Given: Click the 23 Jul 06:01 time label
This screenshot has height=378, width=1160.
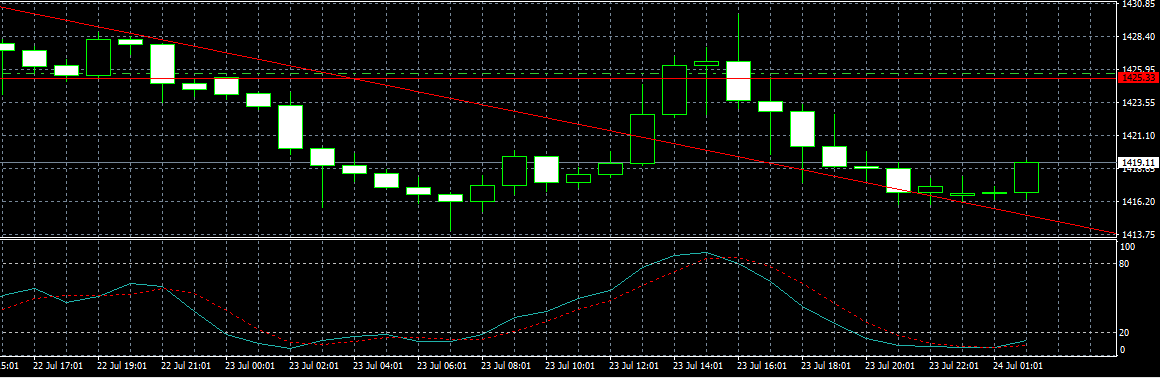Looking at the screenshot, I should [x=442, y=365].
